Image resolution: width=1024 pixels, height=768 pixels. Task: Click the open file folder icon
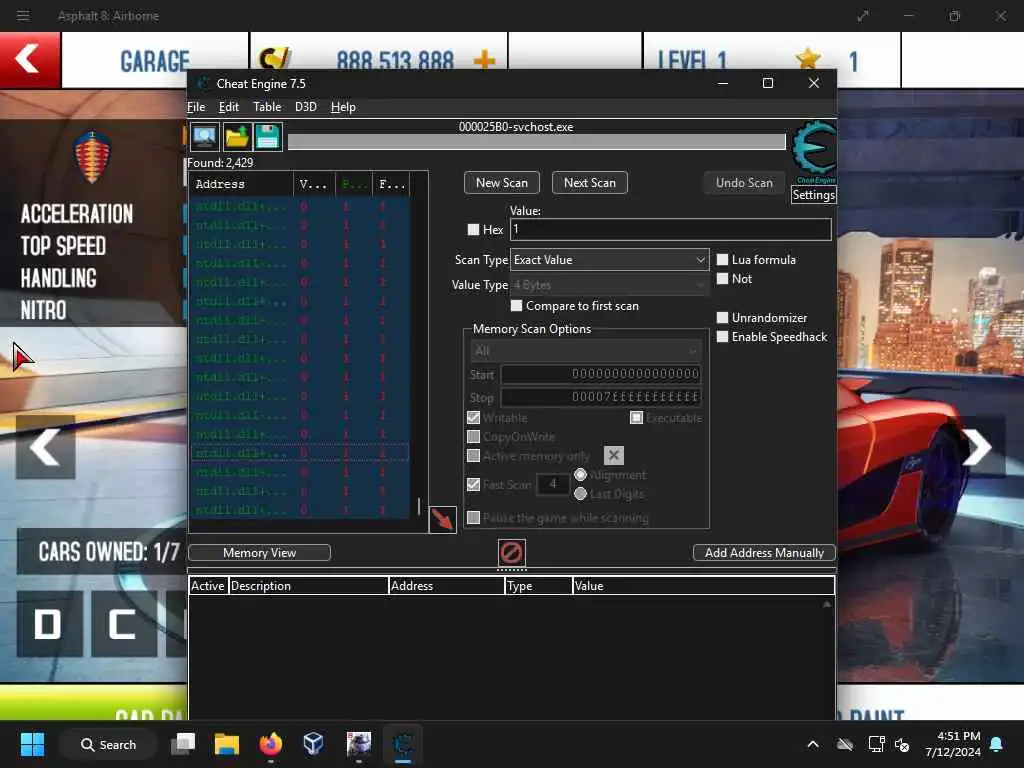[x=236, y=137]
